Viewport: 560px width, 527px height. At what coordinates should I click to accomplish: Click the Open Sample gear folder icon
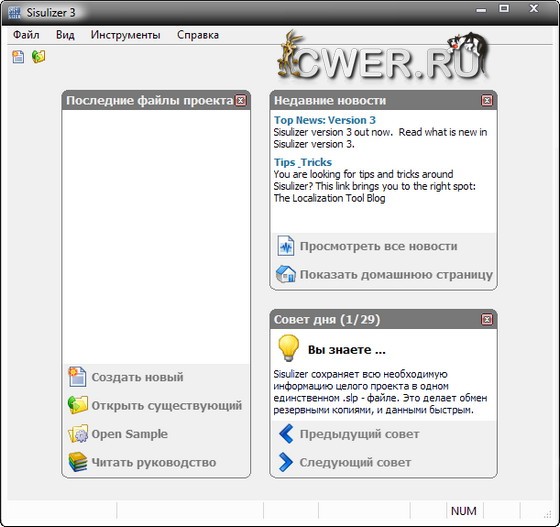pos(78,433)
